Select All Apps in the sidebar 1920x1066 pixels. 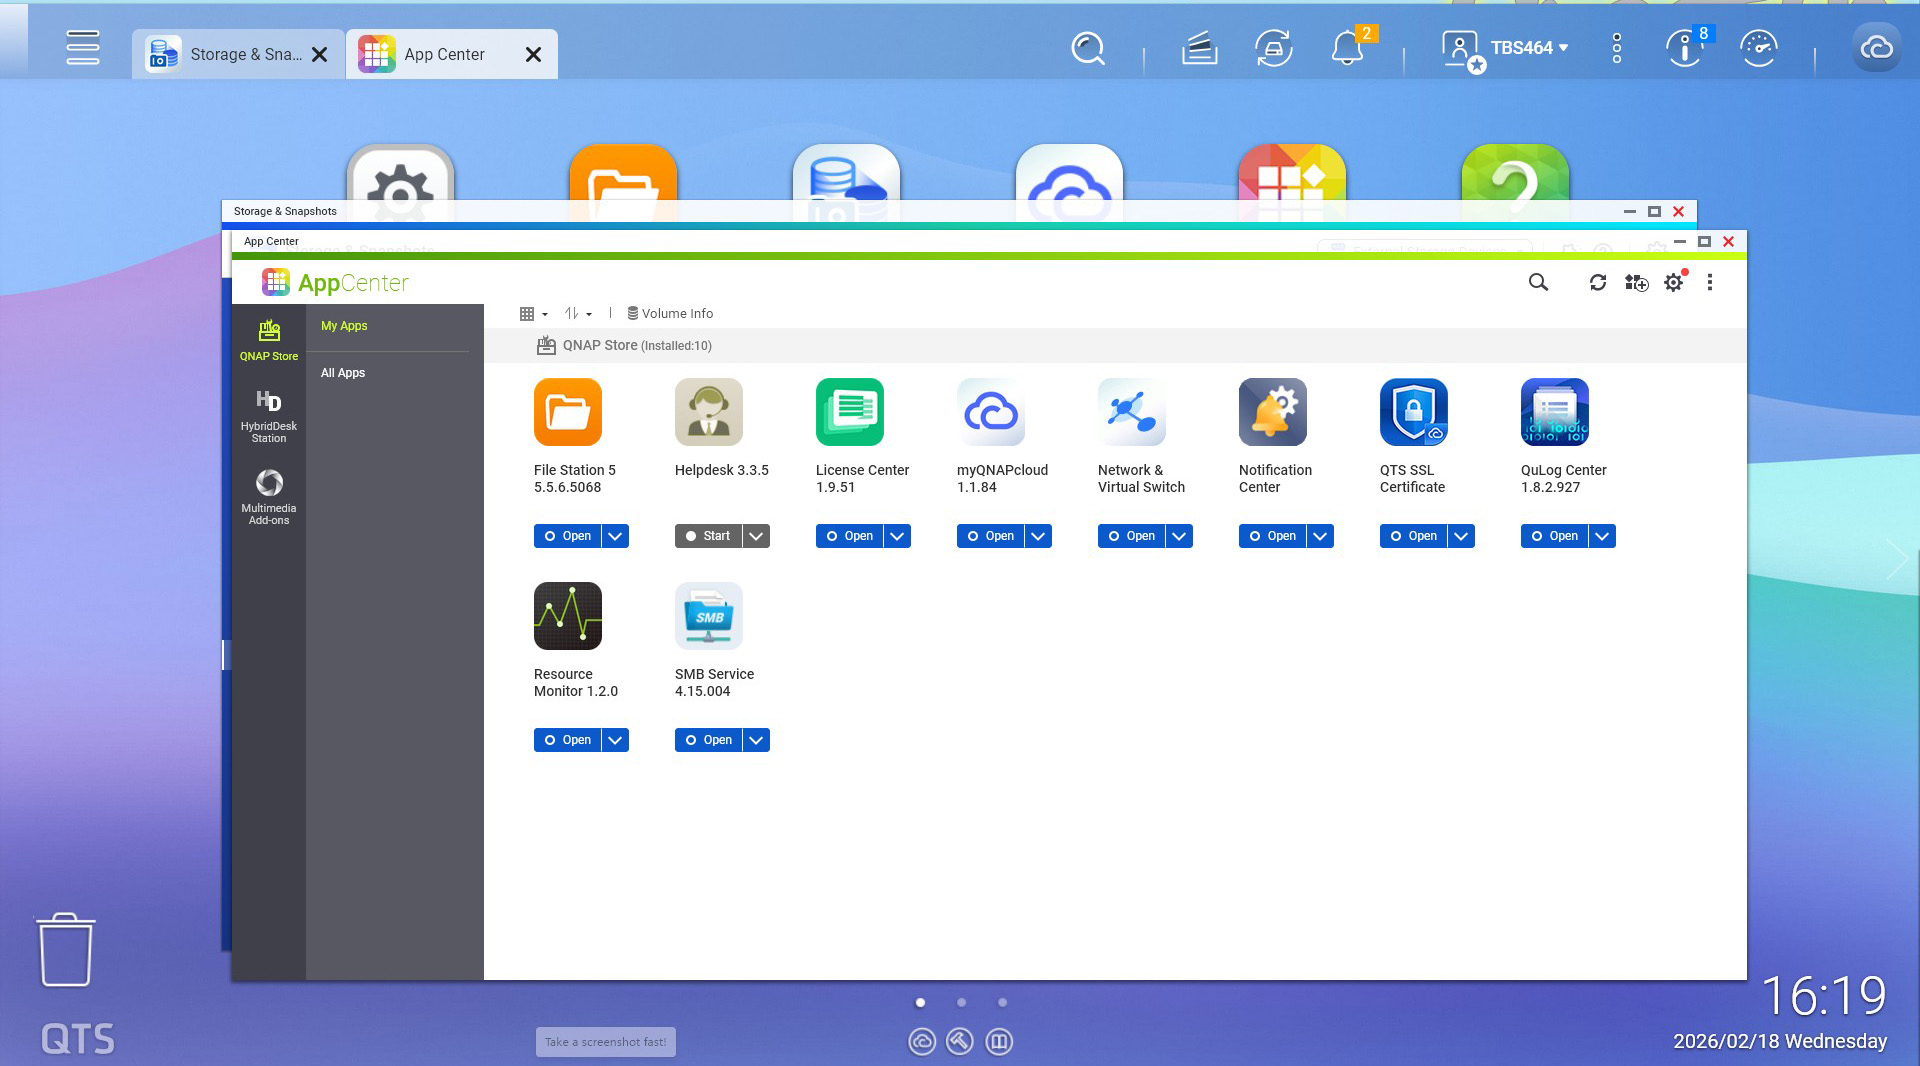pyautogui.click(x=343, y=373)
